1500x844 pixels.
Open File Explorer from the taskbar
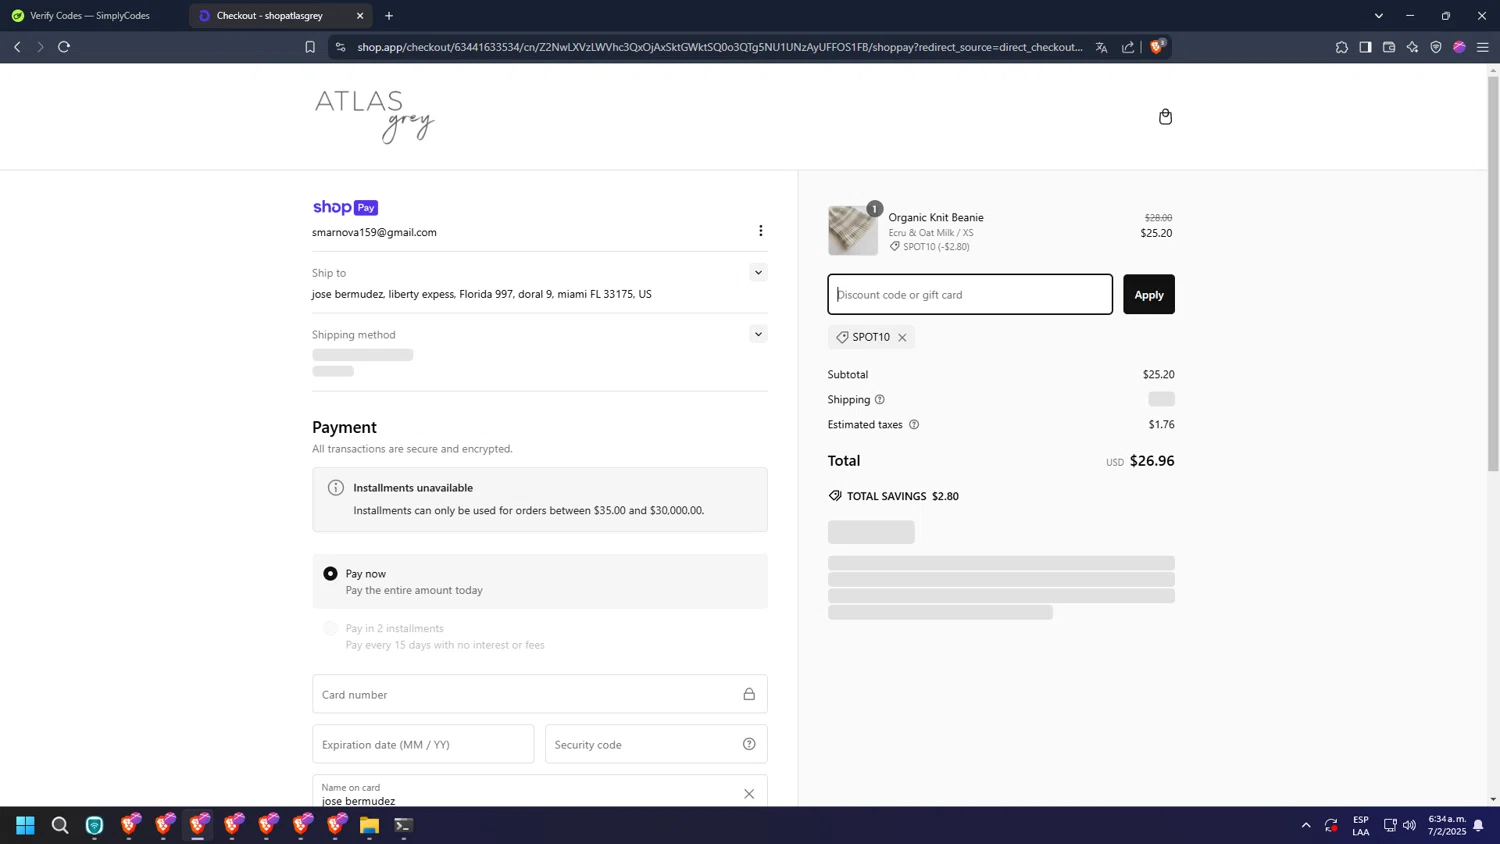[369, 825]
